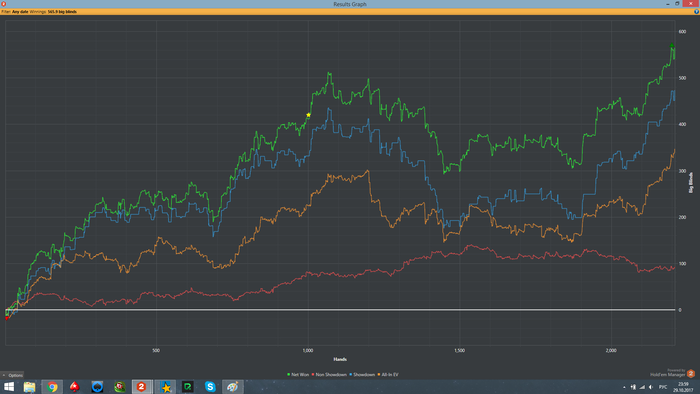Open the blue spade poker app icon
700x394 pixels.
pyautogui.click(x=97, y=386)
